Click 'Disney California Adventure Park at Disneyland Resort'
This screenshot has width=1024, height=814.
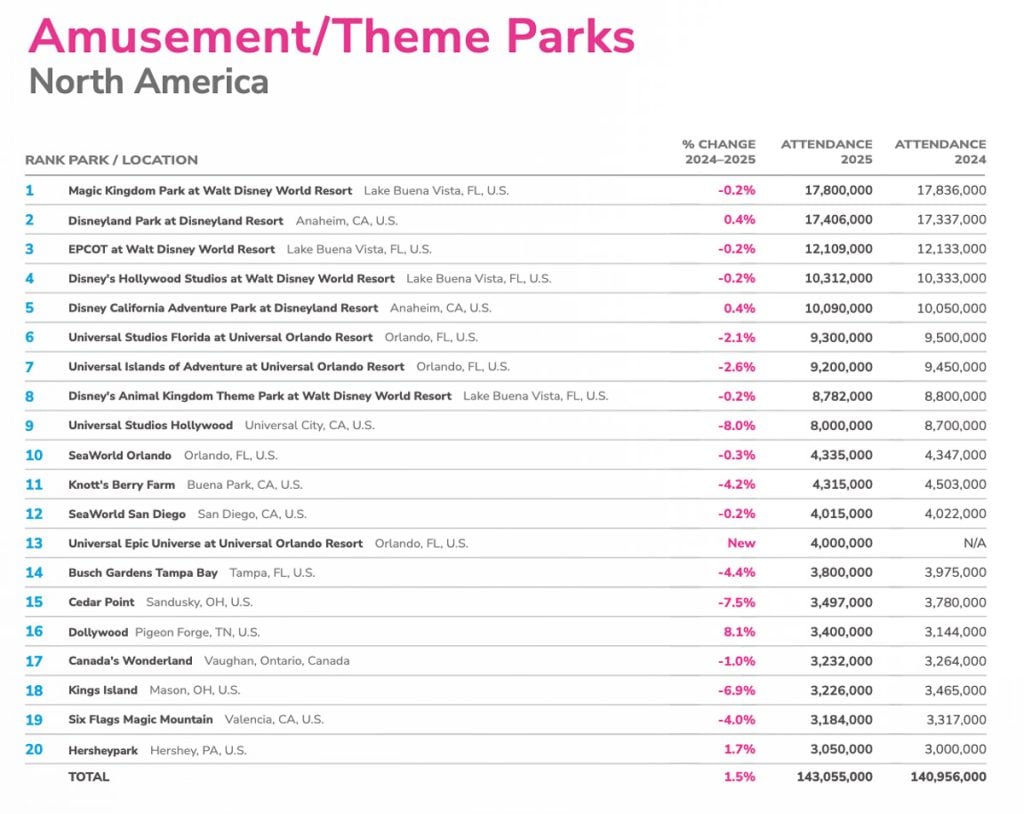pos(223,308)
